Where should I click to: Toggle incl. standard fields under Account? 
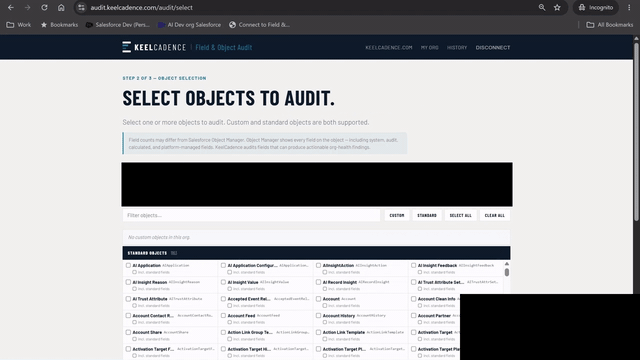pos(324,306)
